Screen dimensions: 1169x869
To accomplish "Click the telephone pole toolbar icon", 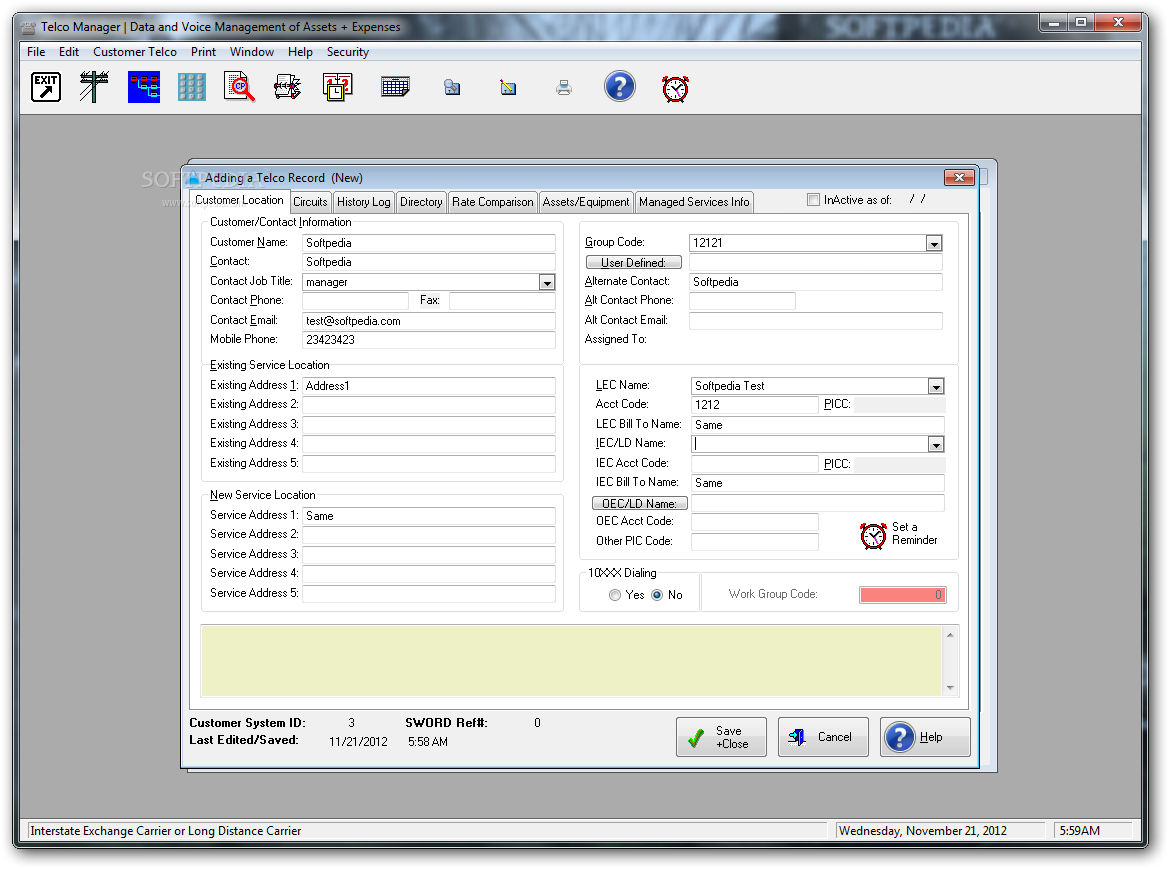I will pos(94,87).
